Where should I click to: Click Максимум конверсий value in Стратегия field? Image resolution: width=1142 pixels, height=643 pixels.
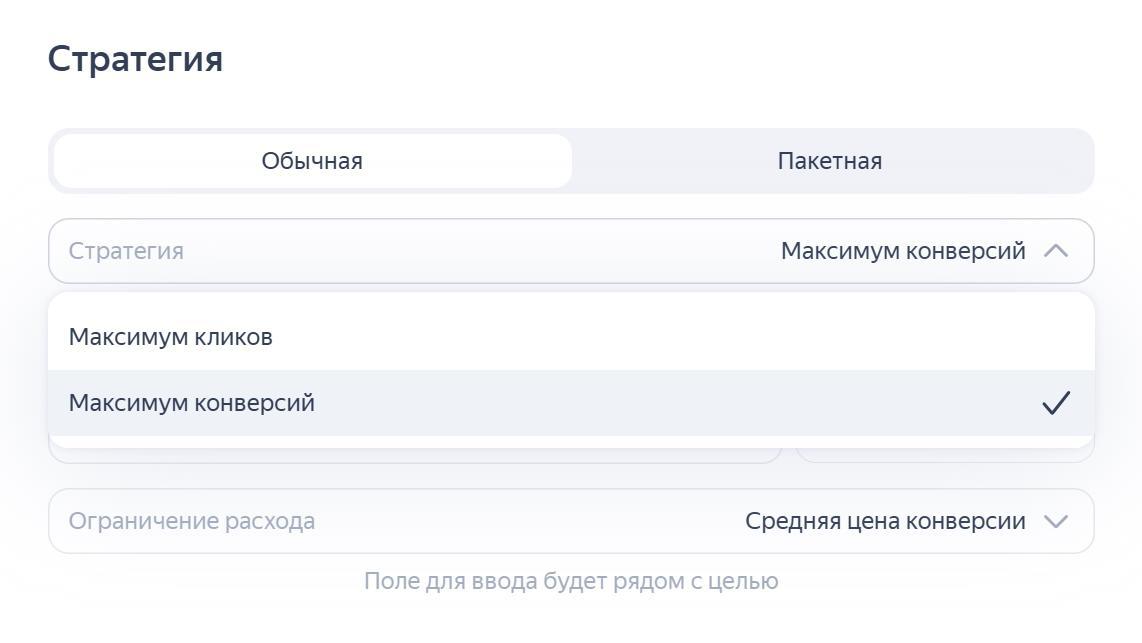click(903, 251)
